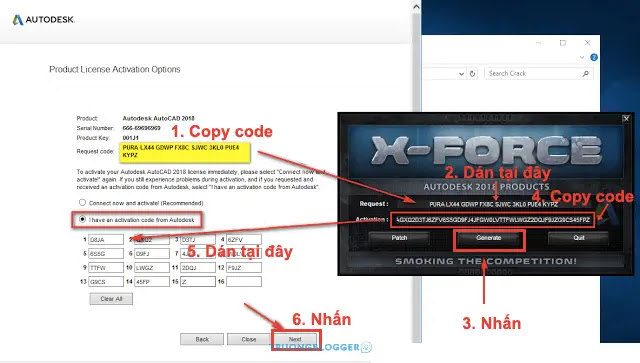640x363 pixels.
Task: Click the product key 001J1
Action: [131, 138]
